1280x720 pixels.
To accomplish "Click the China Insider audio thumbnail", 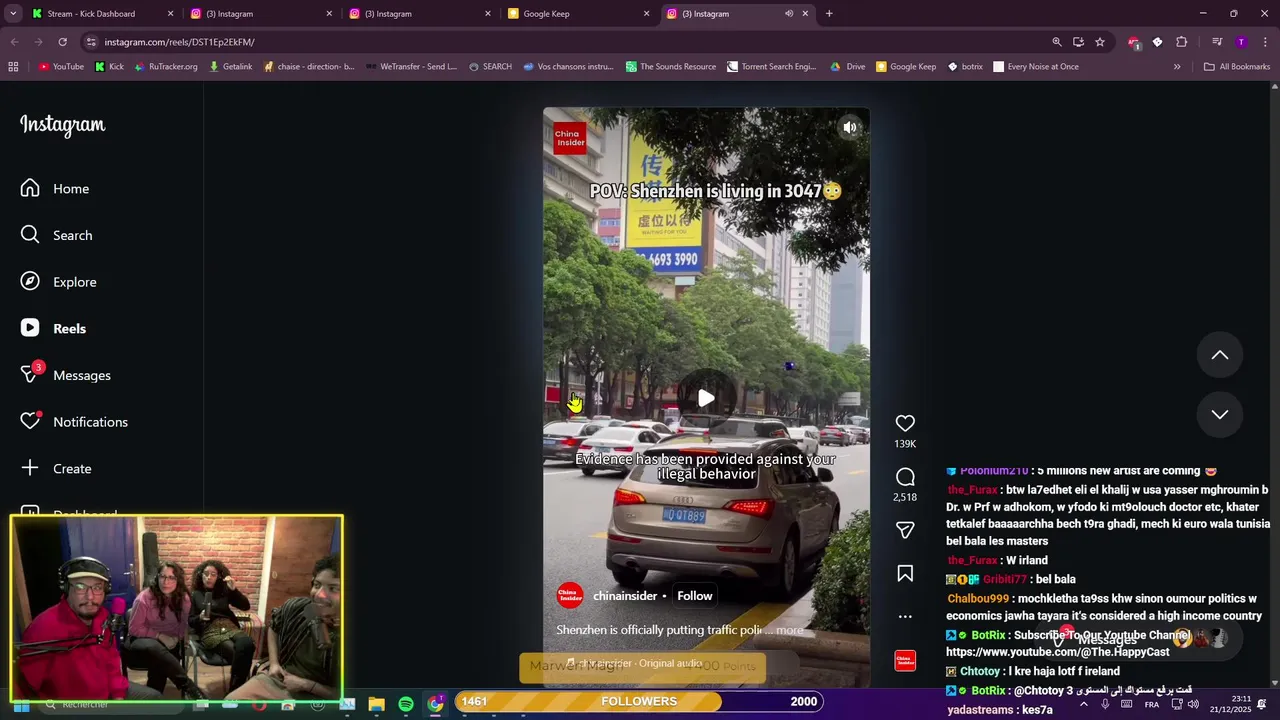I will 905,661.
